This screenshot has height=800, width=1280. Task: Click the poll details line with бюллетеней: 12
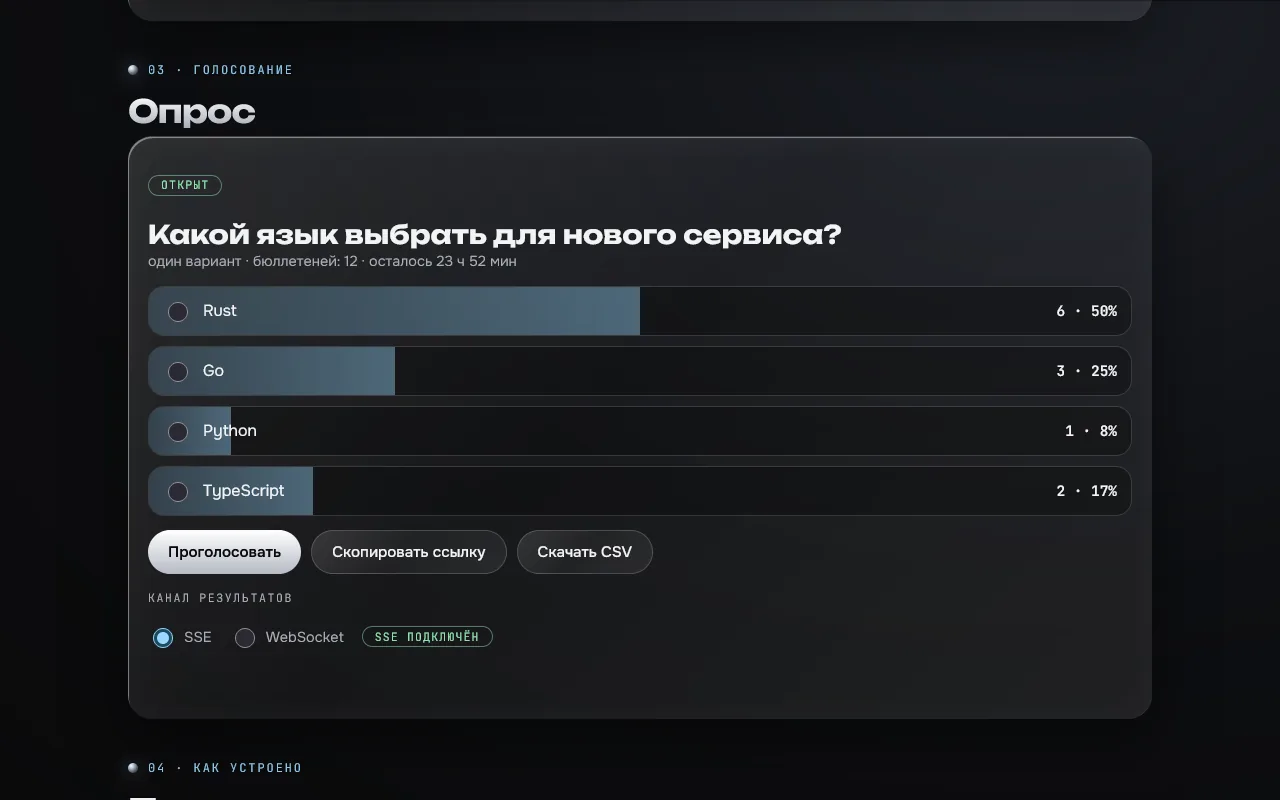tap(332, 262)
